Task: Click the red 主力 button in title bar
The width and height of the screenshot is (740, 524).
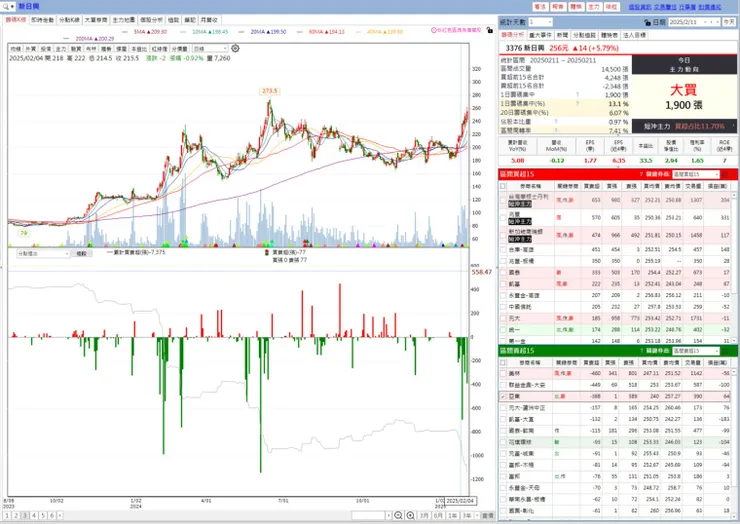Action: coord(594,7)
